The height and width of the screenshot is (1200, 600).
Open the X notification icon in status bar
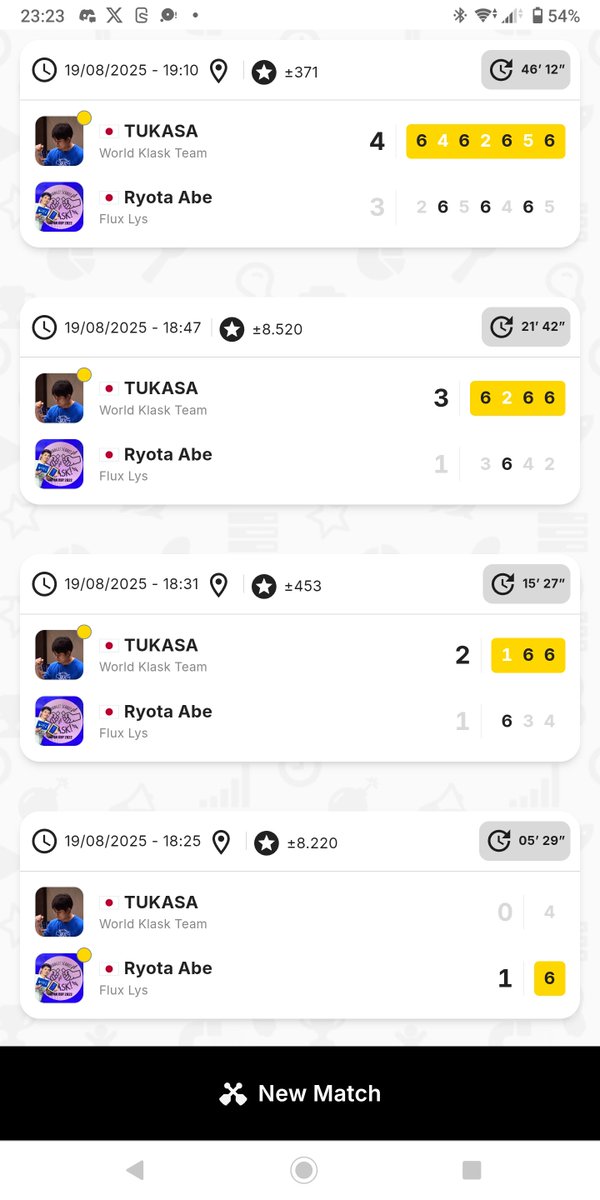tap(115, 15)
